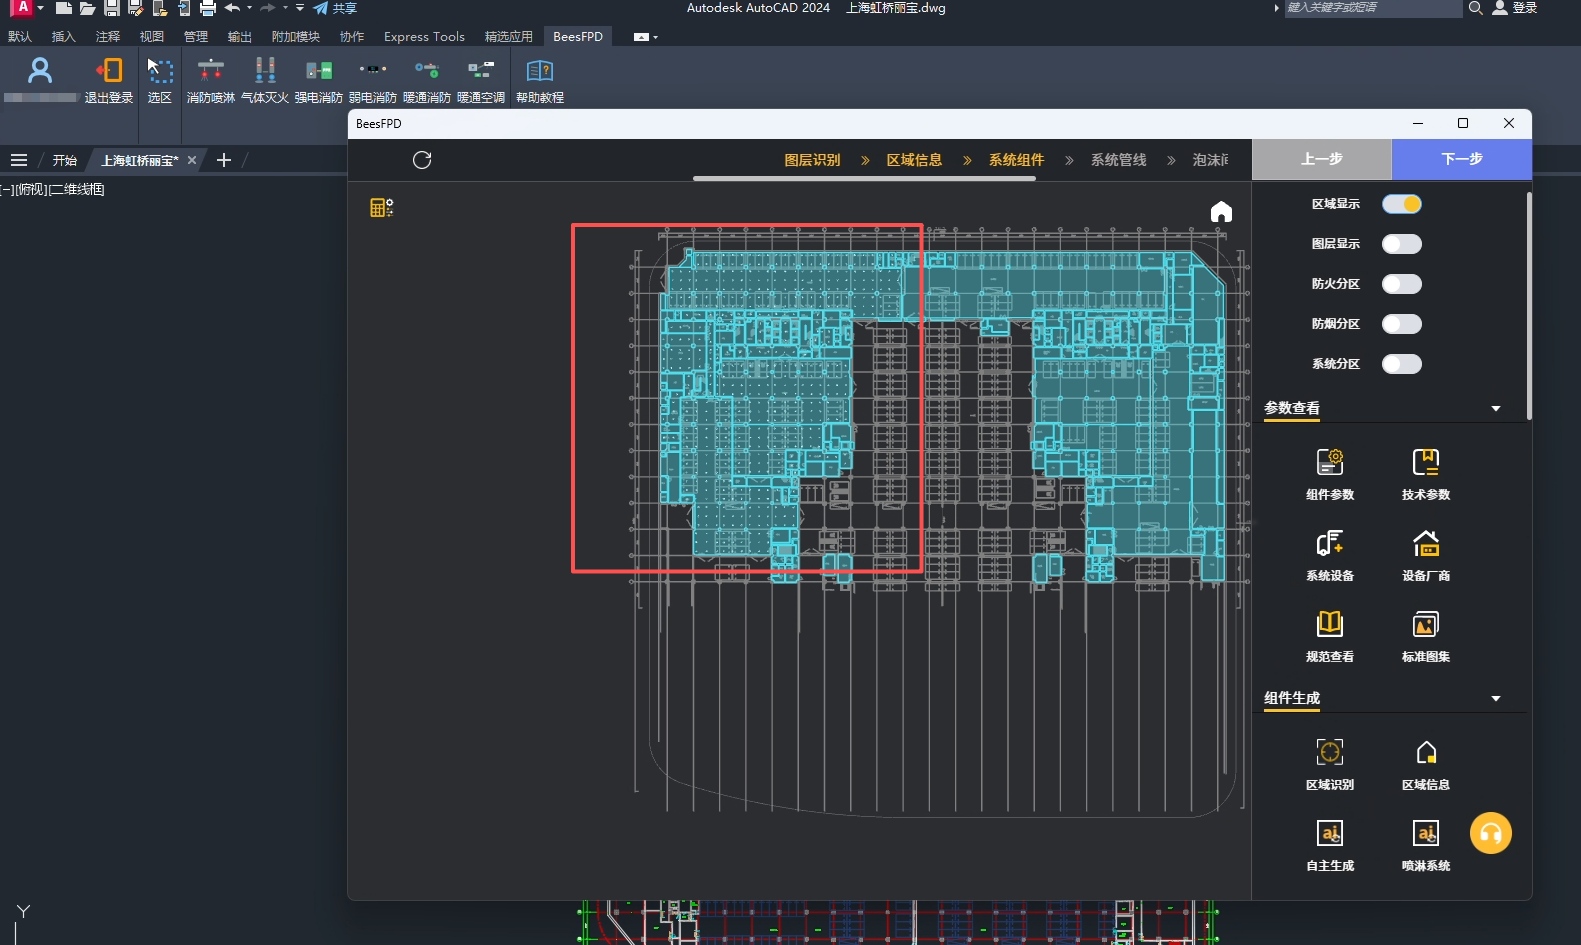Image resolution: width=1581 pixels, height=945 pixels.
Task: Collapse the 参数查看 section arrow
Action: [1496, 408]
